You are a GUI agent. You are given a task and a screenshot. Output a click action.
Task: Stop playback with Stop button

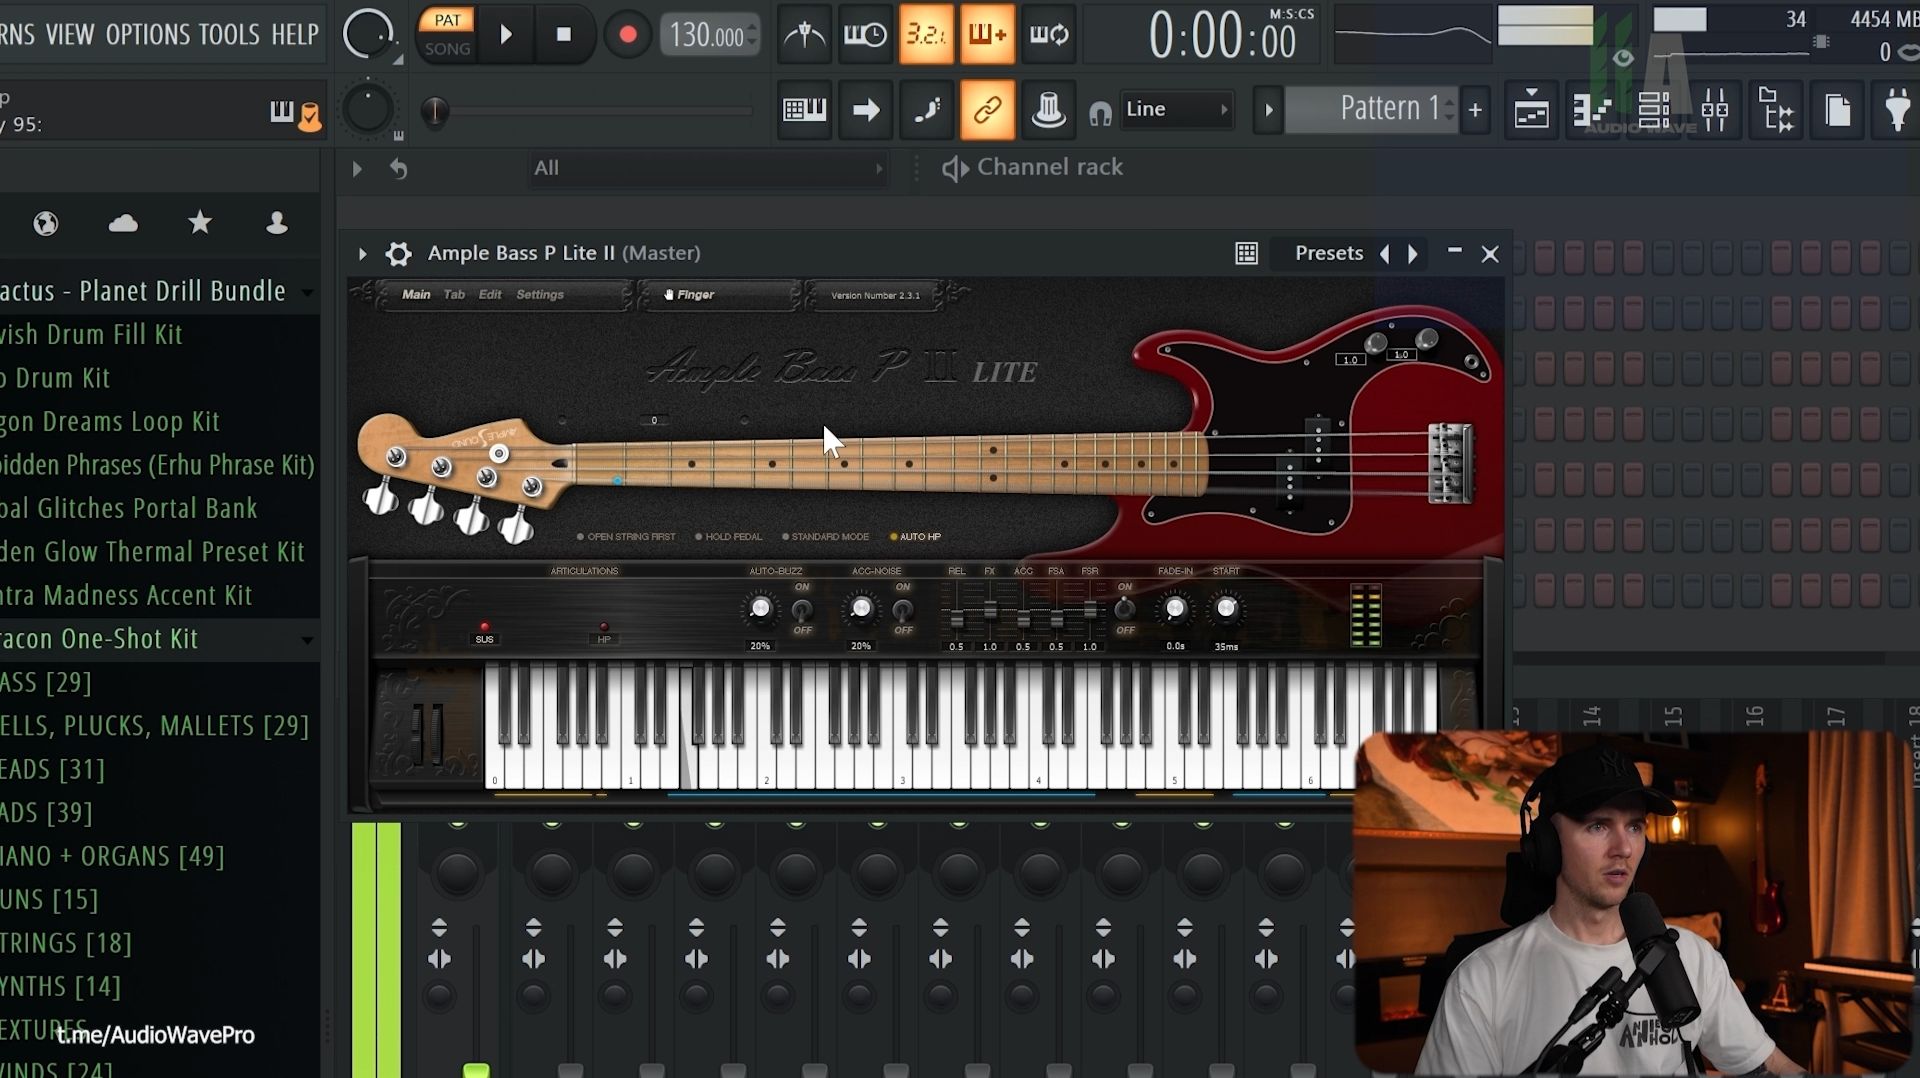564,35
